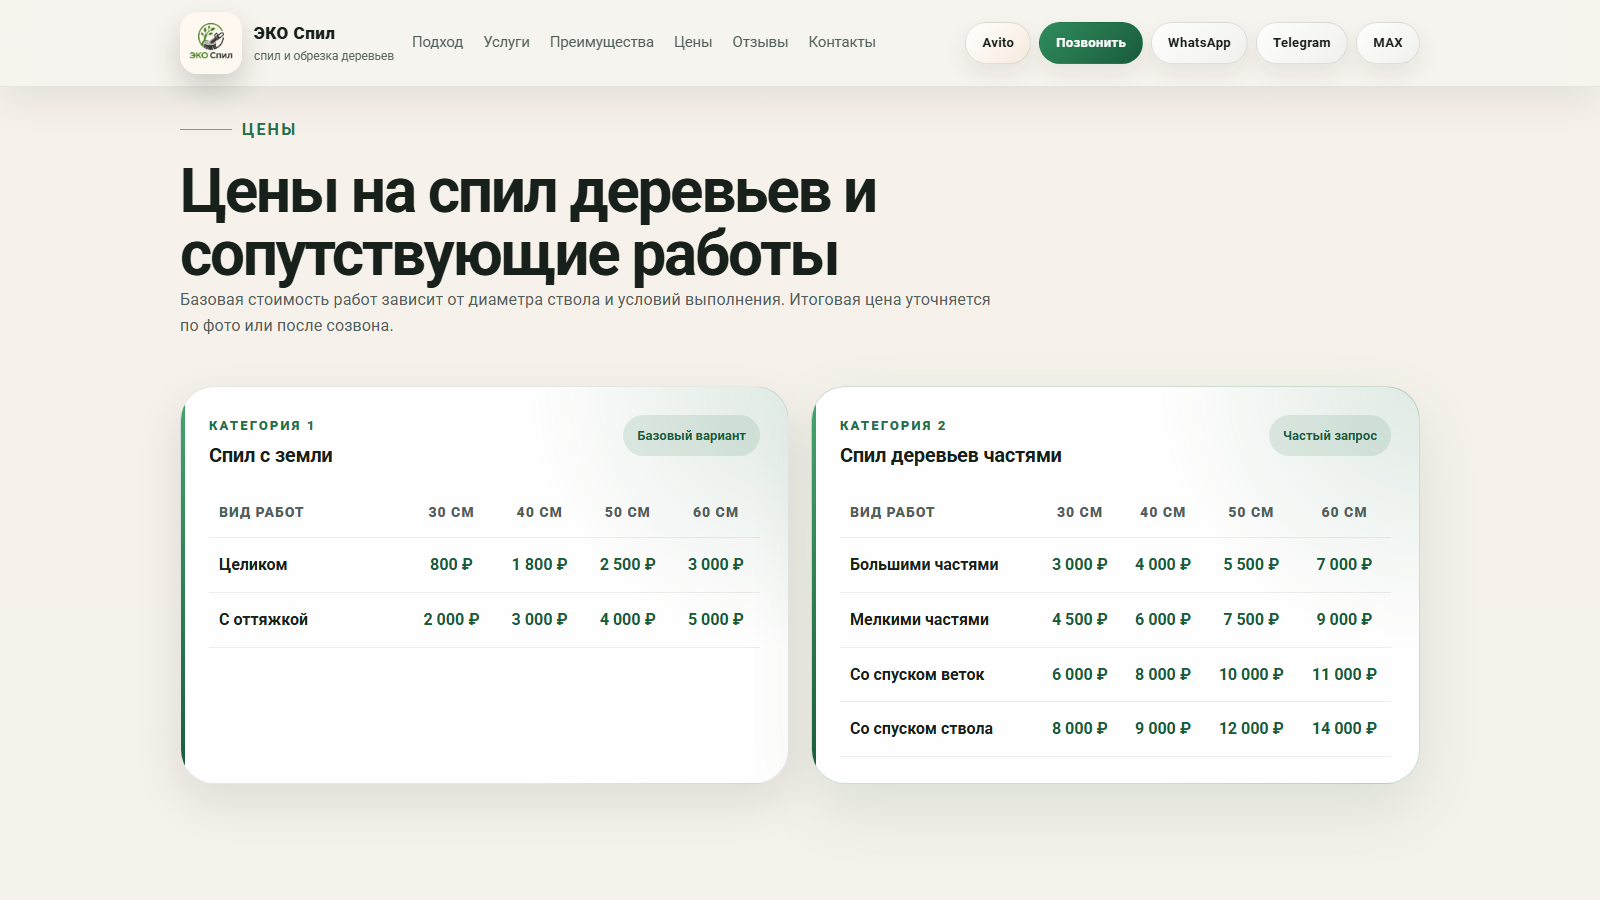Select the Спил деревьев частями heading
The height and width of the screenshot is (900, 1600).
(951, 455)
